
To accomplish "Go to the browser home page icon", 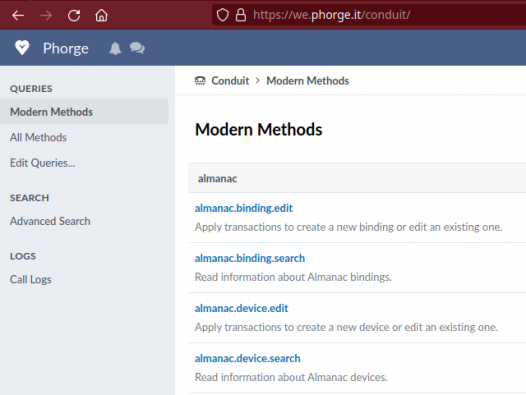I will click(x=101, y=15).
